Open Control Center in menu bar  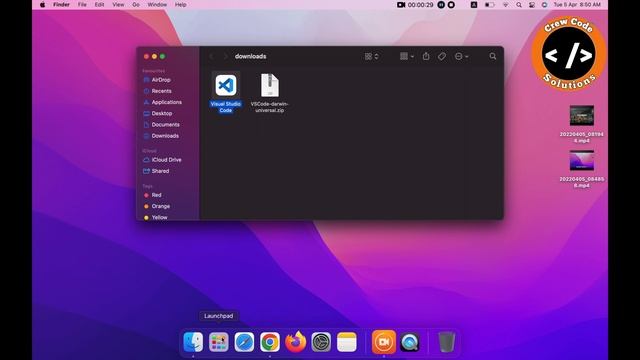(532, 4)
